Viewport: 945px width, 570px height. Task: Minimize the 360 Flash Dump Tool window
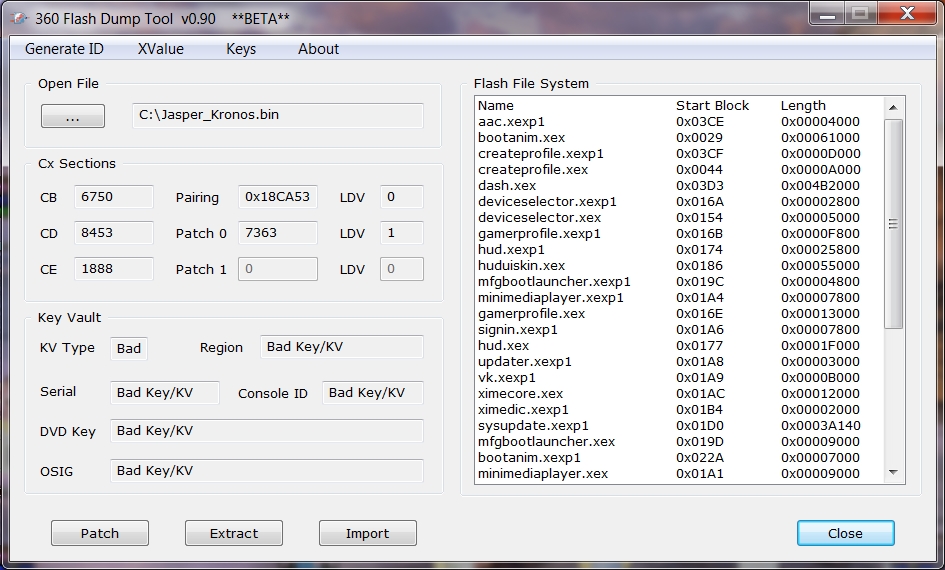coord(827,14)
